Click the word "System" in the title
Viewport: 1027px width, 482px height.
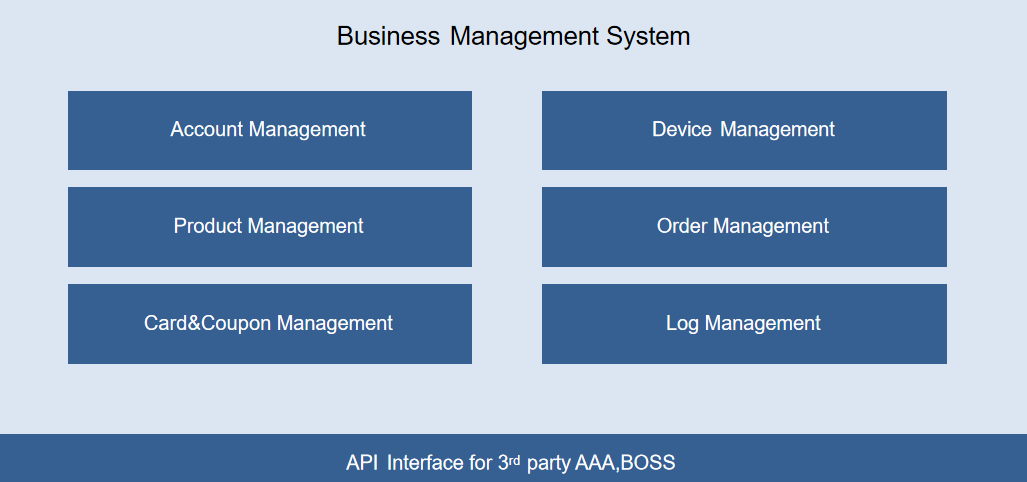[648, 37]
